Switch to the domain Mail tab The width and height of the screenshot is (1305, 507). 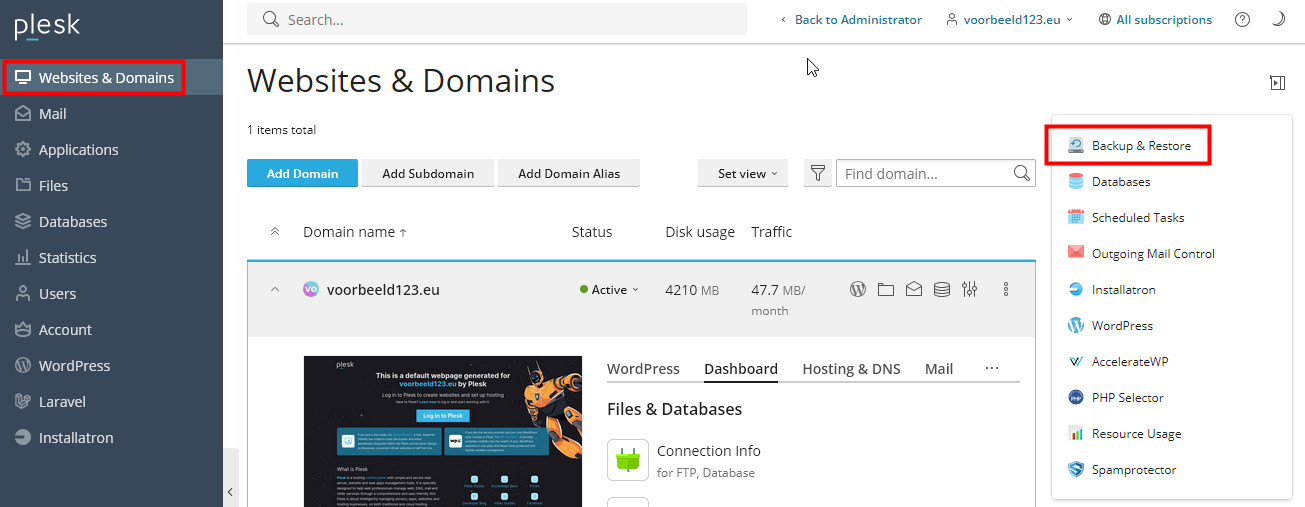pos(939,369)
